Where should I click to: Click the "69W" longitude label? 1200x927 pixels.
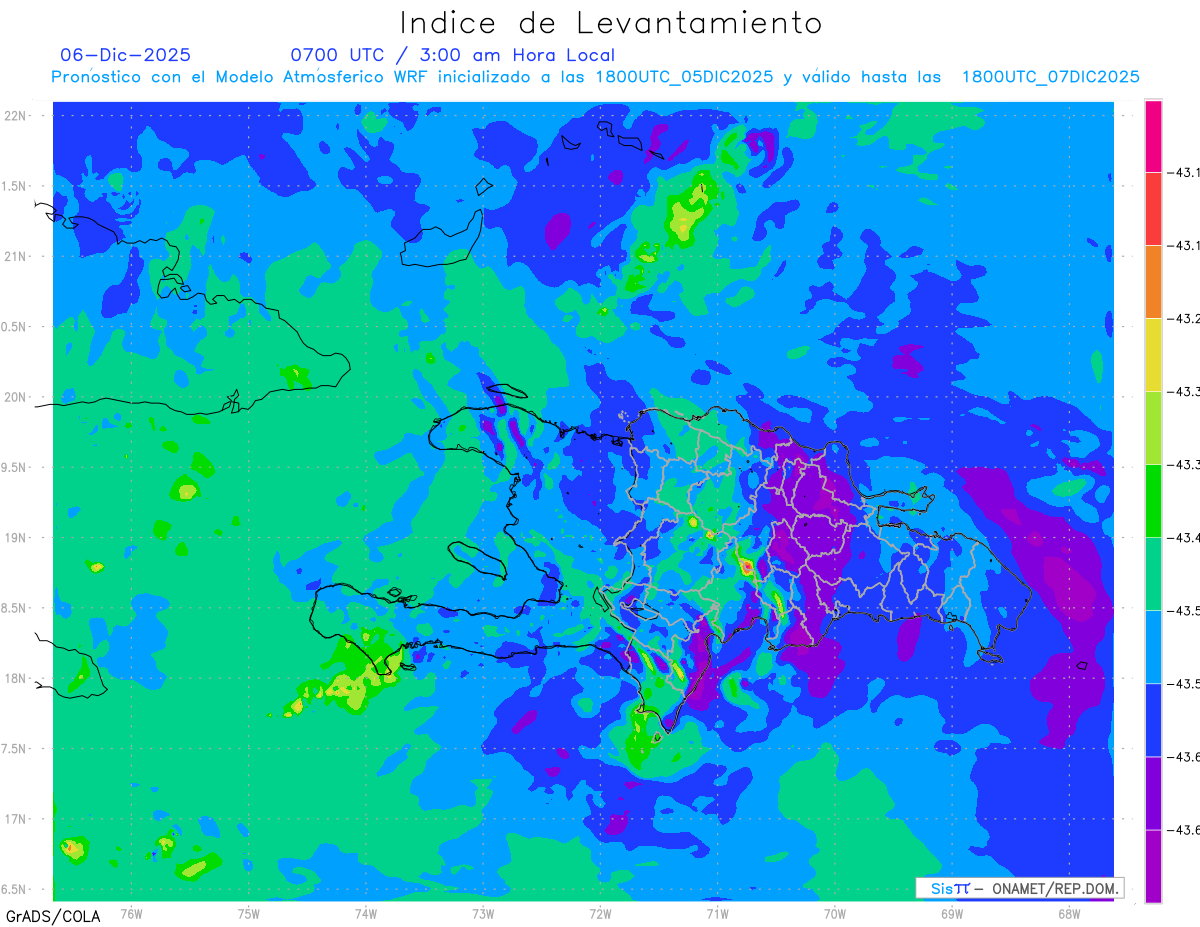pos(952,914)
